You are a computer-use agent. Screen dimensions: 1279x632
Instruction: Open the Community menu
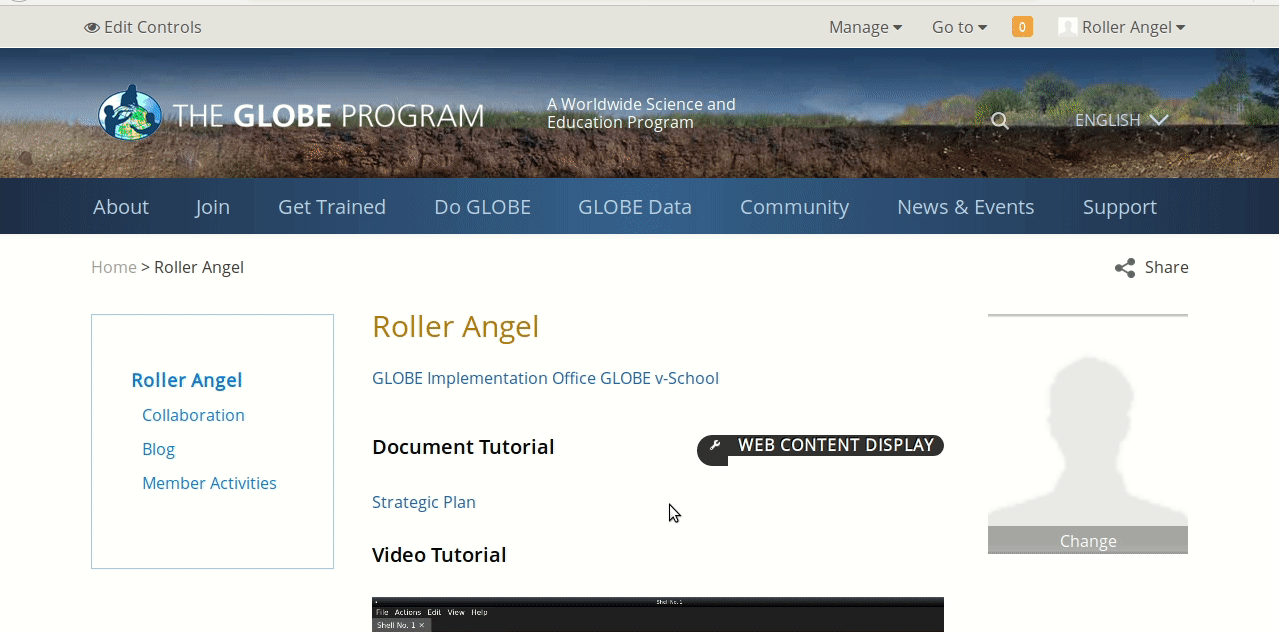coord(794,207)
